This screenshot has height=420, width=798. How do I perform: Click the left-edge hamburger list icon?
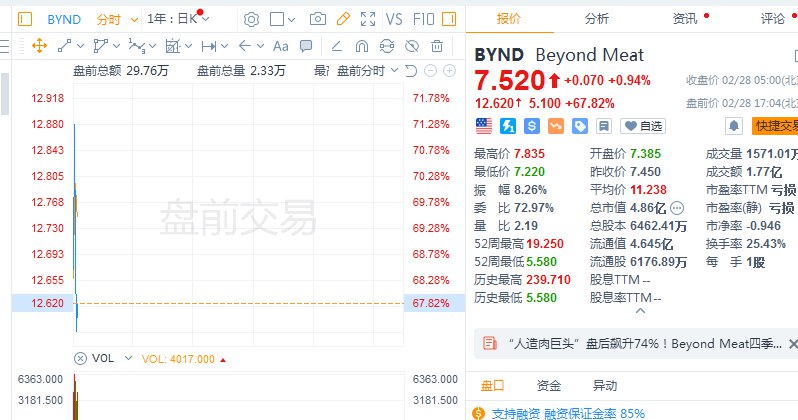point(5,46)
